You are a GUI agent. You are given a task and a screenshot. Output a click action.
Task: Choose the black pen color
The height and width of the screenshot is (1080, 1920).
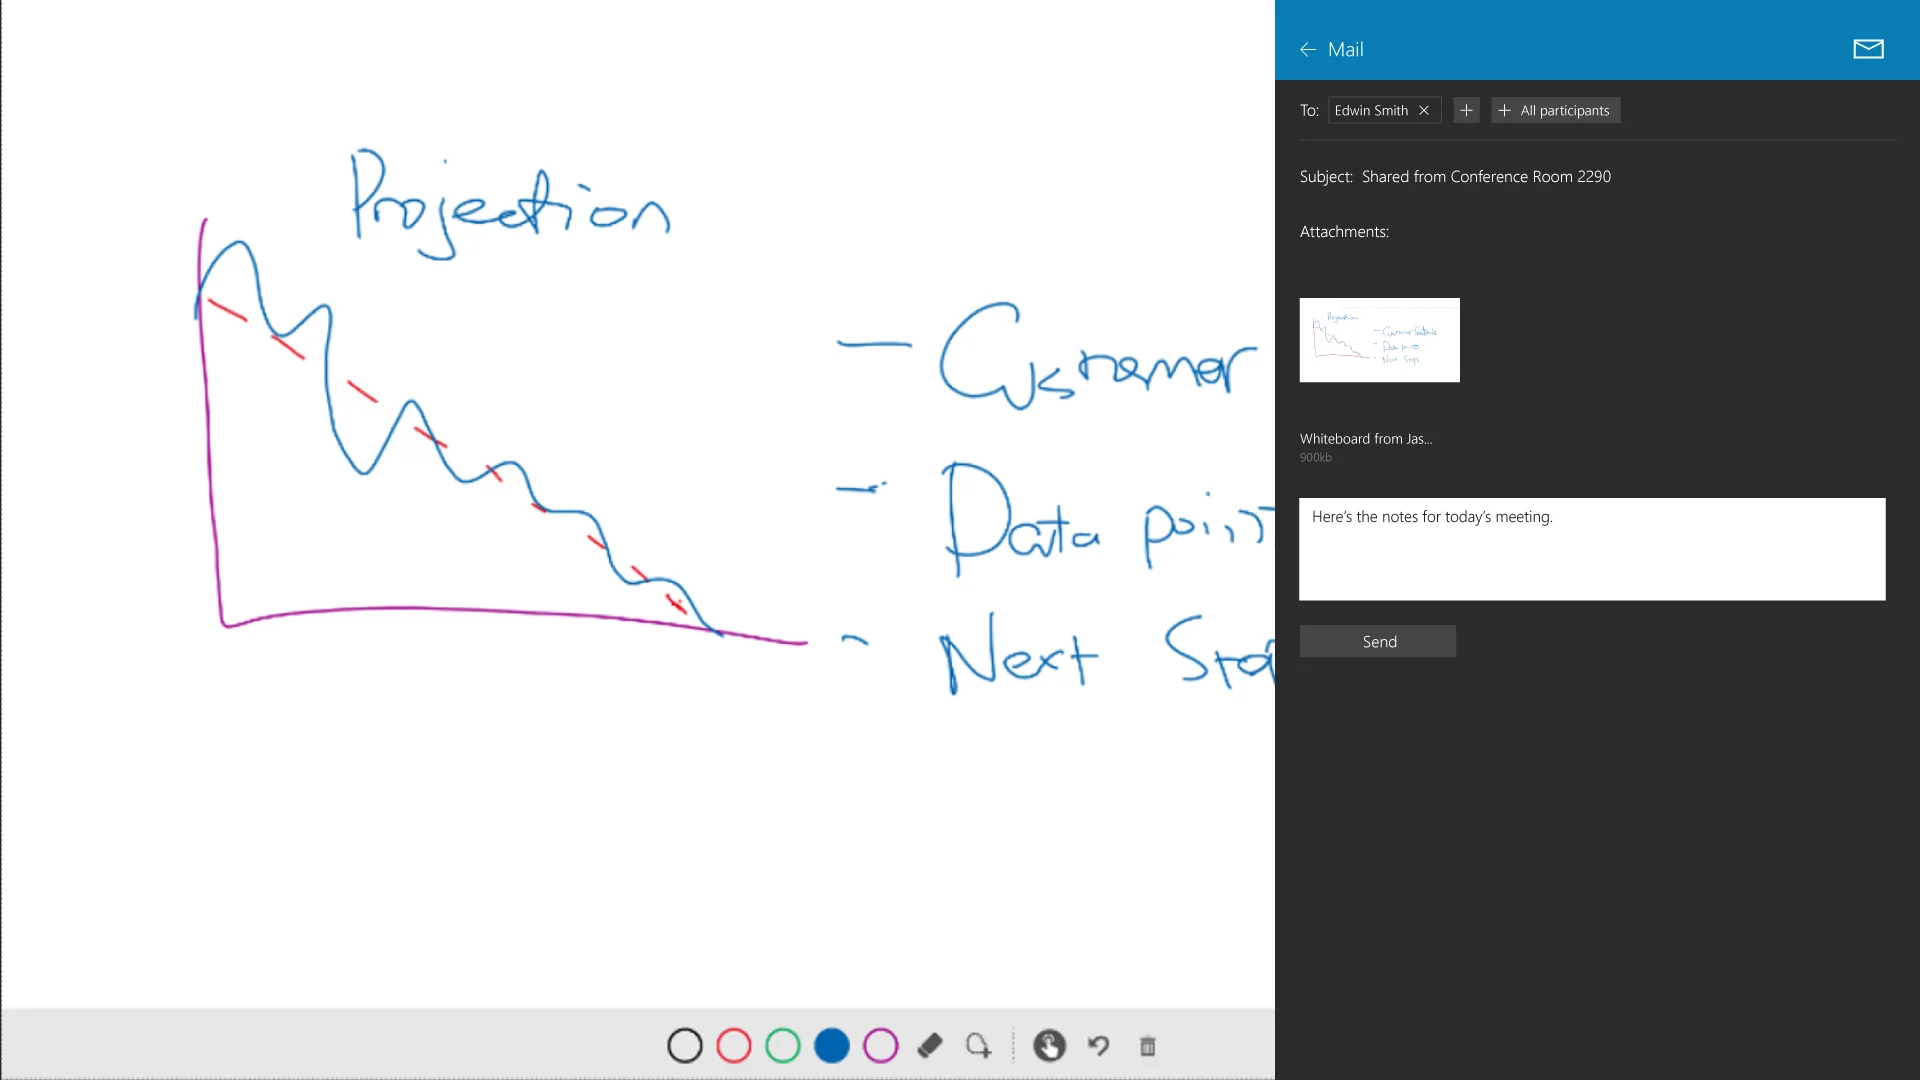point(685,1046)
